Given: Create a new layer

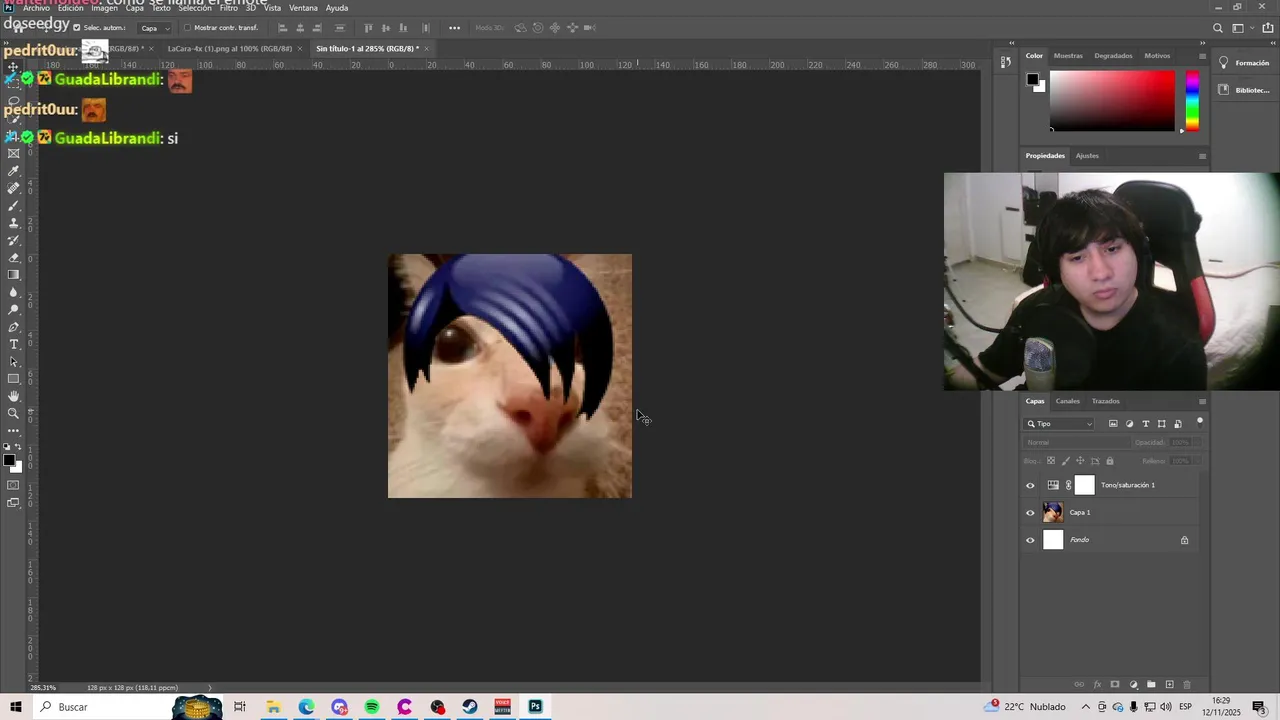Looking at the screenshot, I should tap(1169, 685).
